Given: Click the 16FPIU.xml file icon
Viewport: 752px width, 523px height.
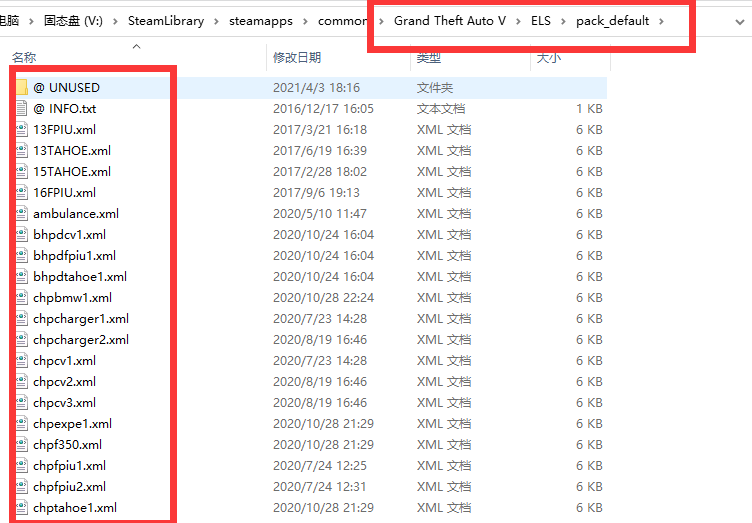Looking at the screenshot, I should (22, 193).
